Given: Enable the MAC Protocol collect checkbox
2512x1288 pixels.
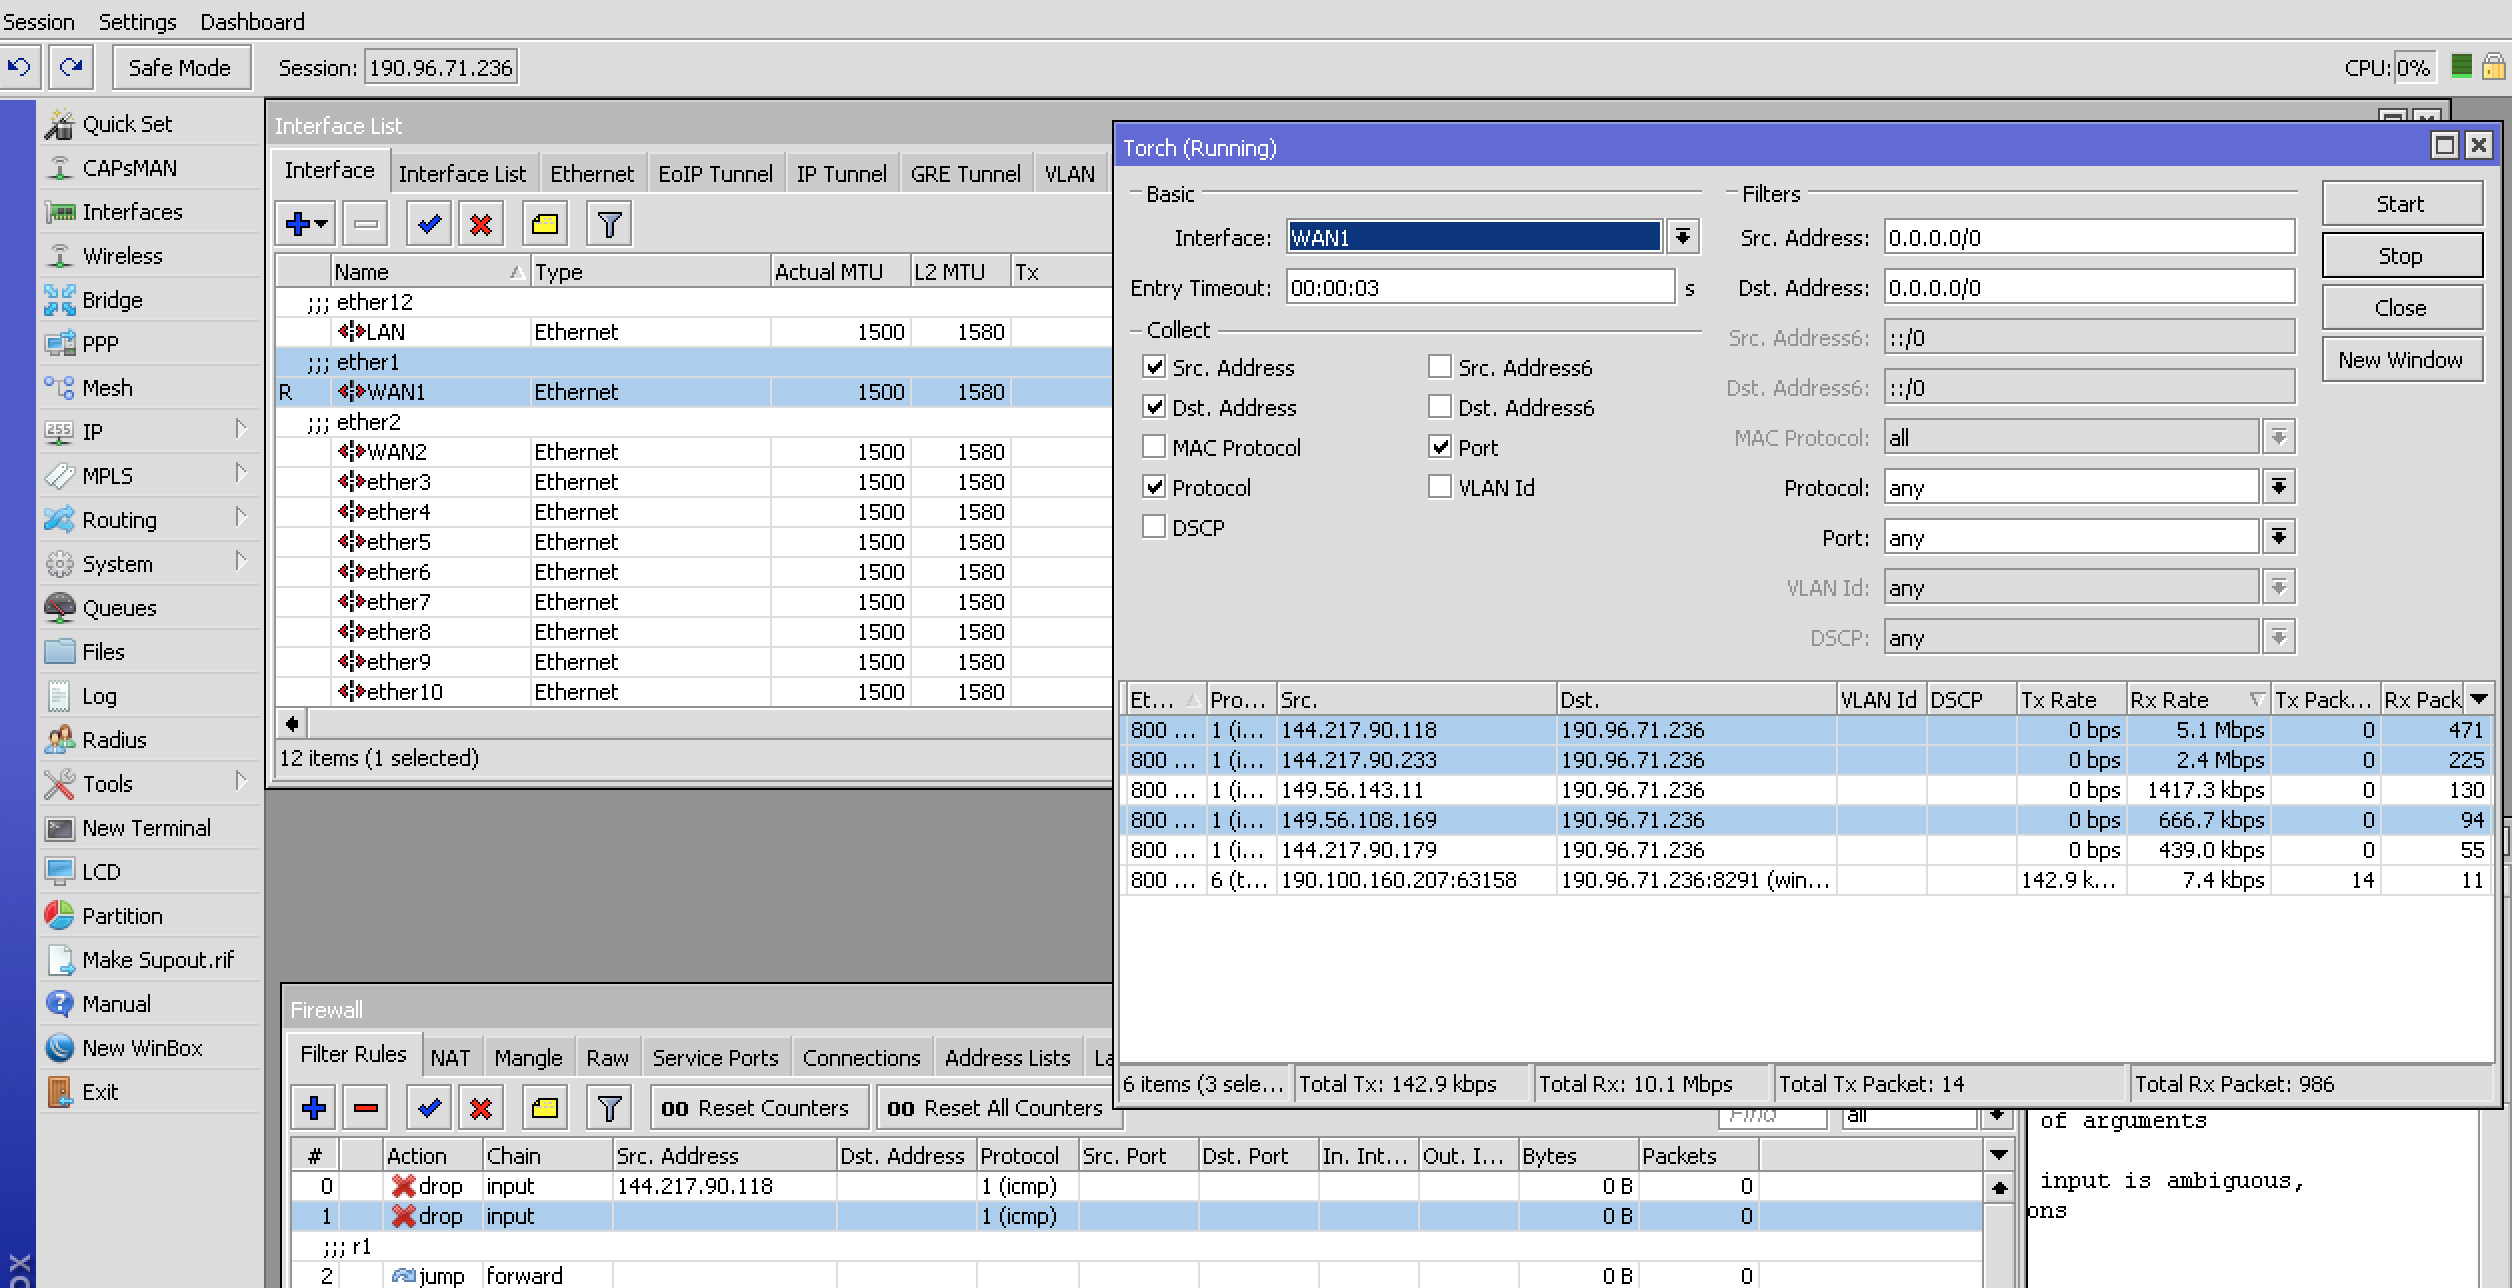Looking at the screenshot, I should point(1155,447).
